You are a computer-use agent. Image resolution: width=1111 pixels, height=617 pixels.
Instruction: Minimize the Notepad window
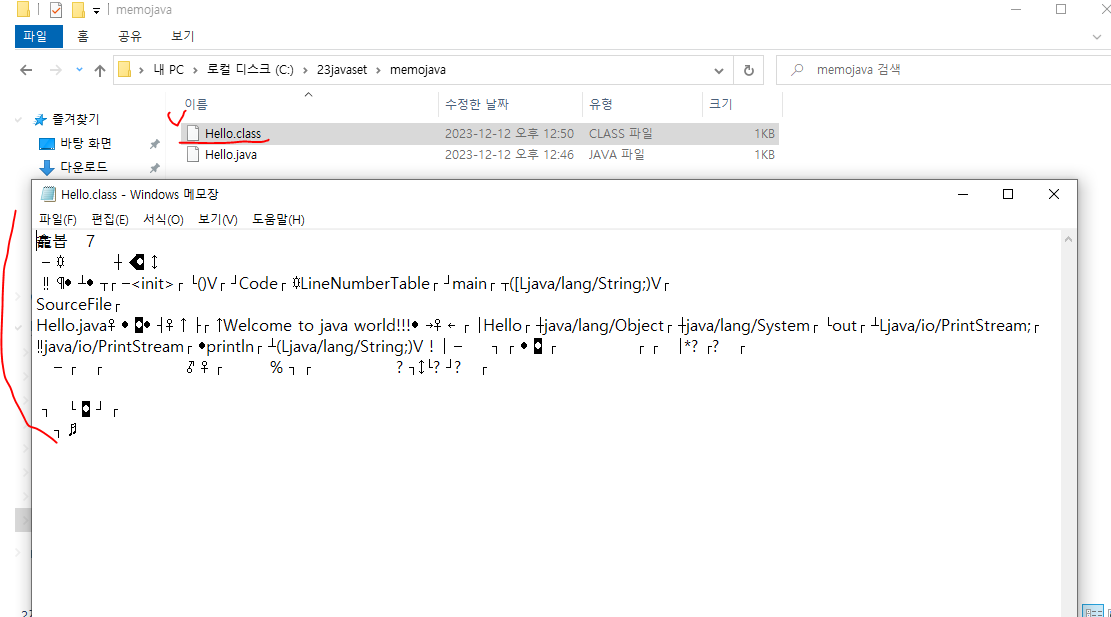pyautogui.click(x=963, y=194)
